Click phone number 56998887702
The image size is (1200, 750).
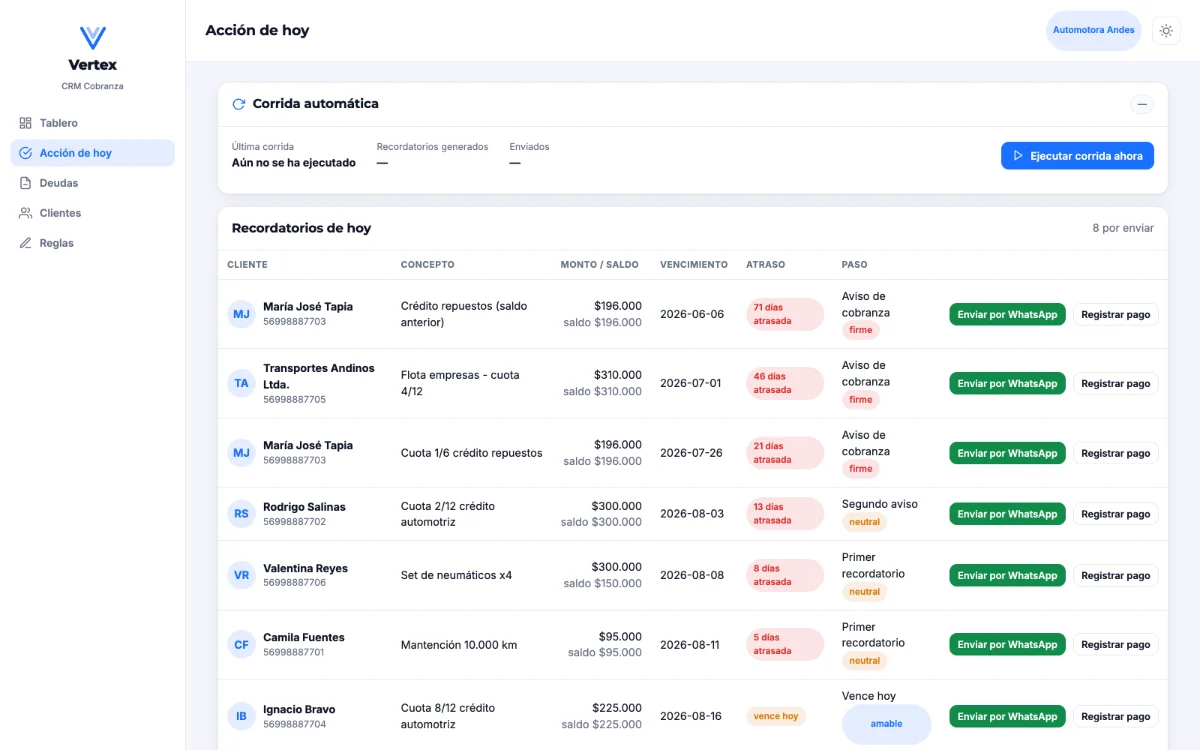[x=294, y=522]
